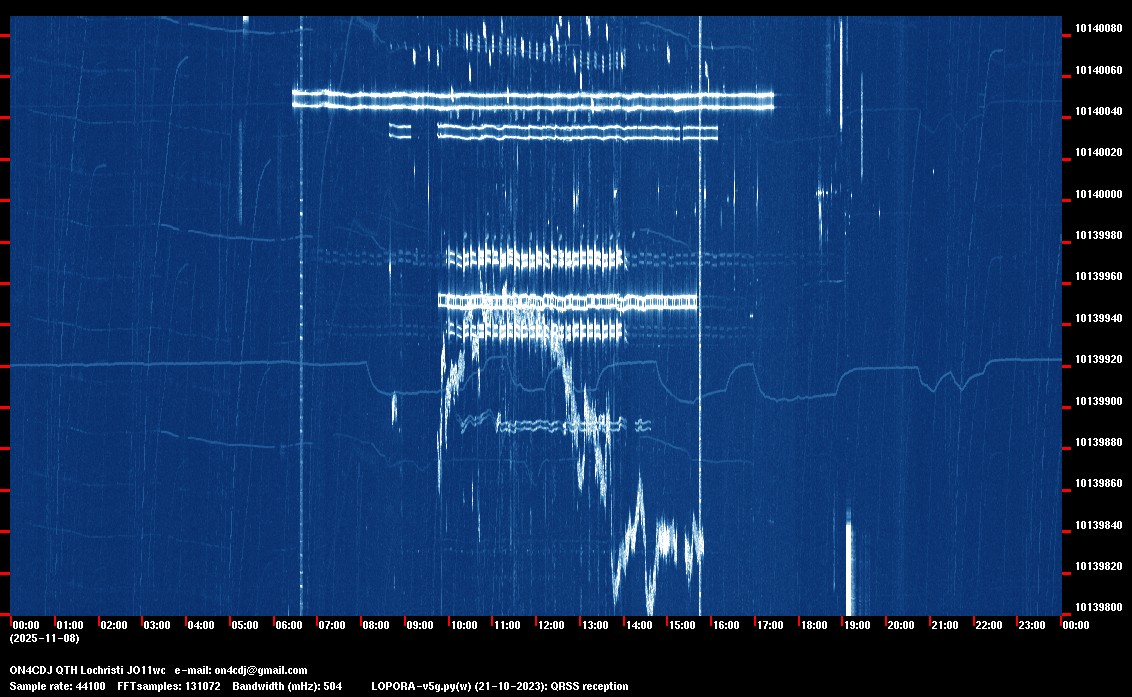Click the 12:00 time axis label
The height and width of the screenshot is (697, 1132).
(x=552, y=625)
